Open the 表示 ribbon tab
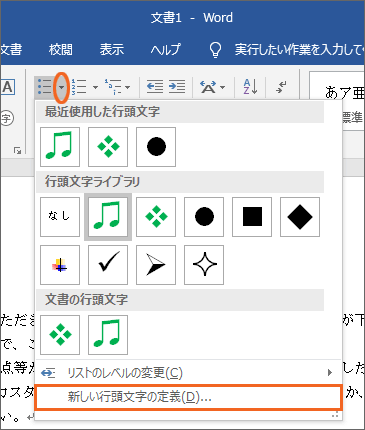 pos(112,49)
